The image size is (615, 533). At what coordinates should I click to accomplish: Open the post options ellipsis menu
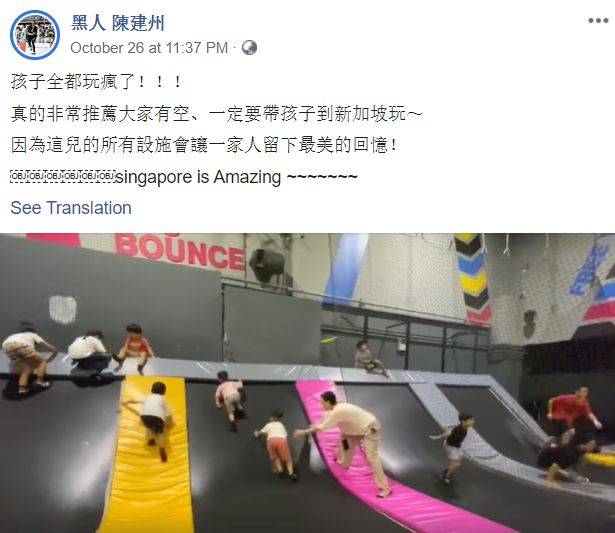(x=598, y=20)
